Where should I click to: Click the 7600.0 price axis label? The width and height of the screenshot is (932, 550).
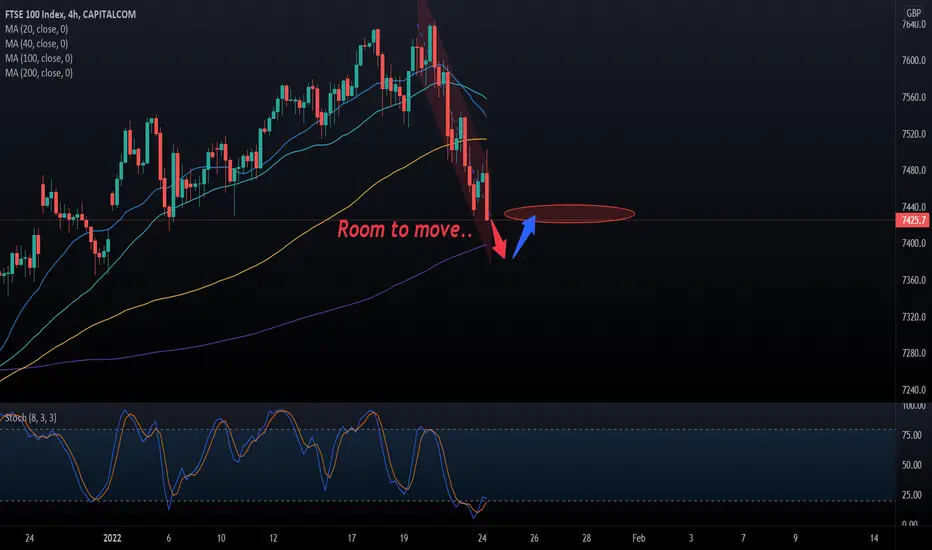click(914, 61)
